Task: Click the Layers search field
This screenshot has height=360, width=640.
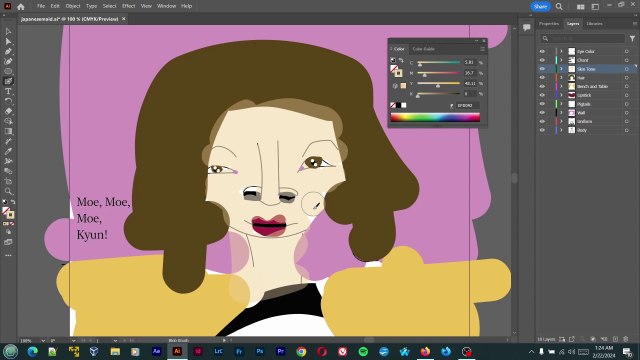Action: pyautogui.click(x=582, y=38)
